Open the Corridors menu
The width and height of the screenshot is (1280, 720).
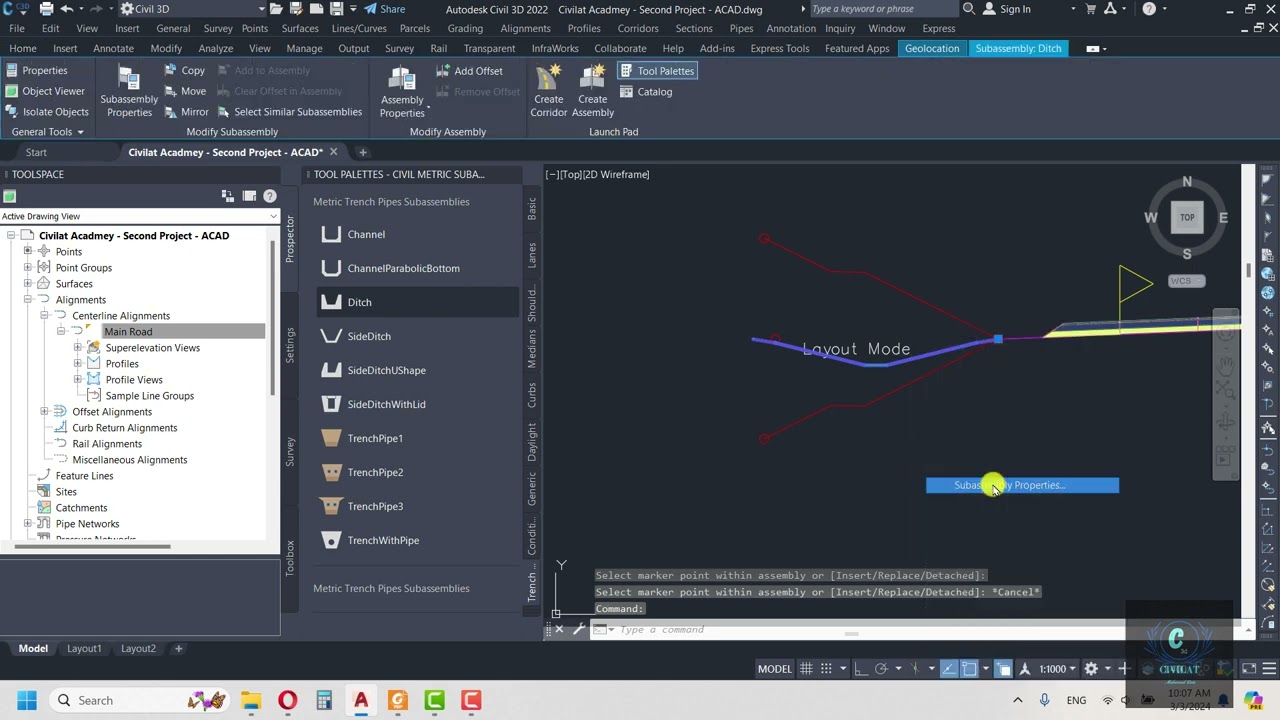pyautogui.click(x=638, y=29)
